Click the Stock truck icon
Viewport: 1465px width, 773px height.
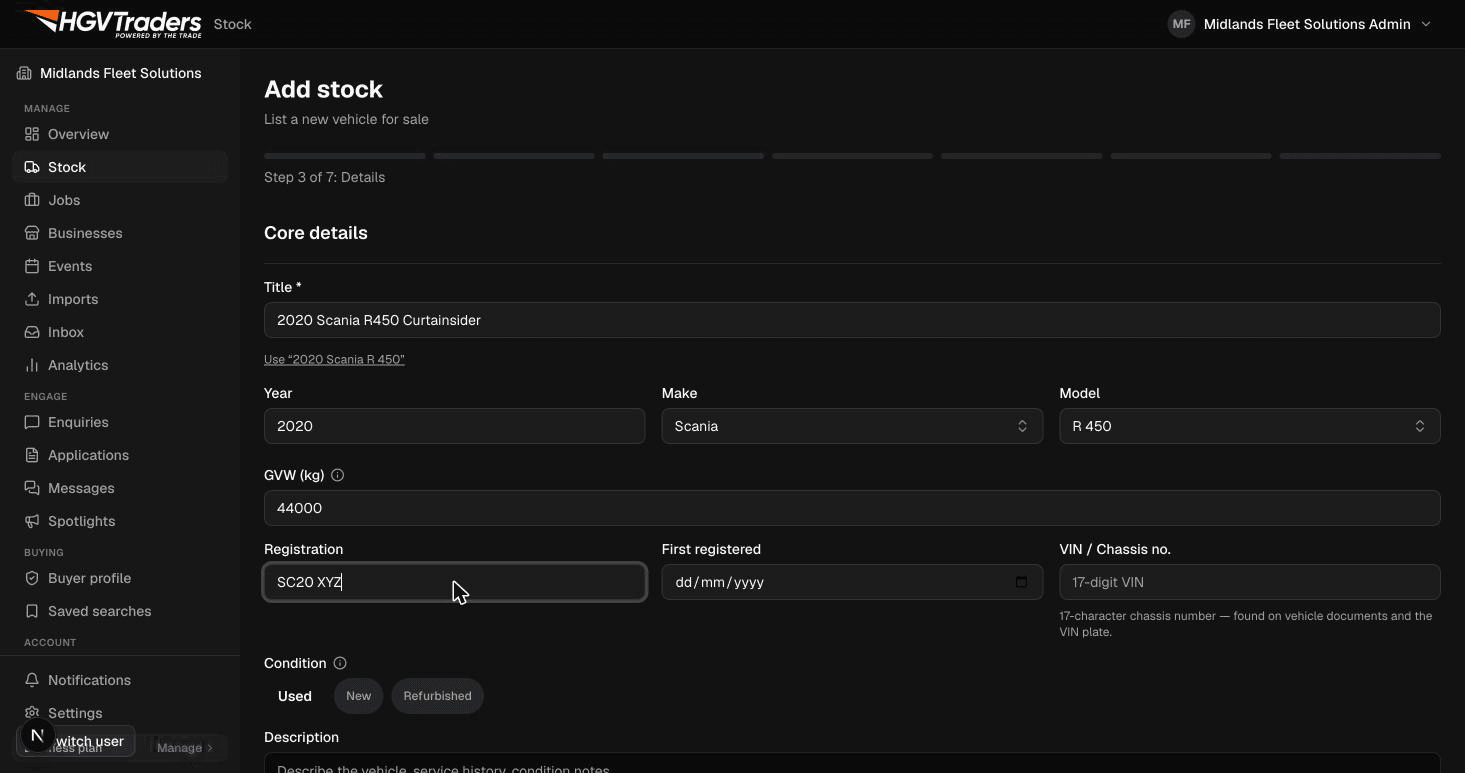point(32,167)
